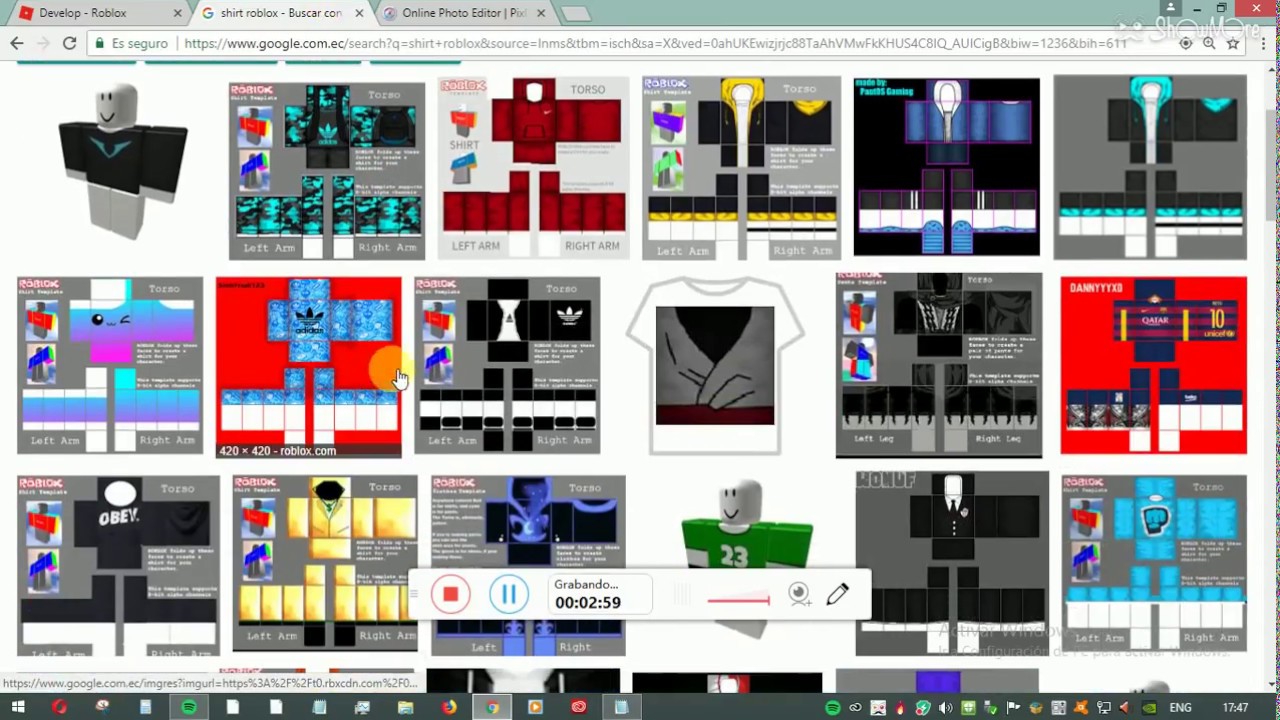Viewport: 1280px width, 720px height.
Task: Open the zoom magnifier icon in the address bar
Action: [1210, 44]
